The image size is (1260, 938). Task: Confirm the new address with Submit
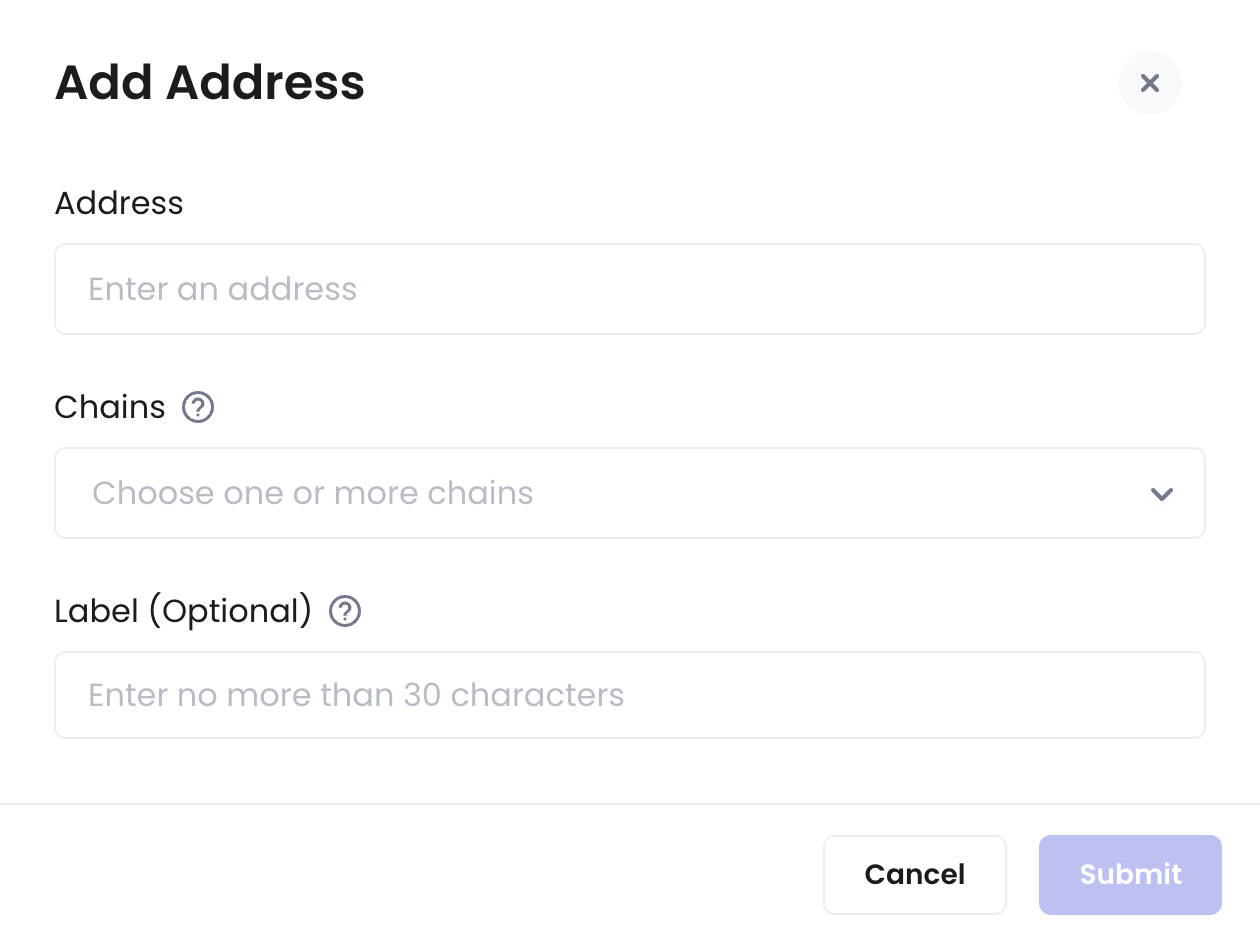(1130, 875)
